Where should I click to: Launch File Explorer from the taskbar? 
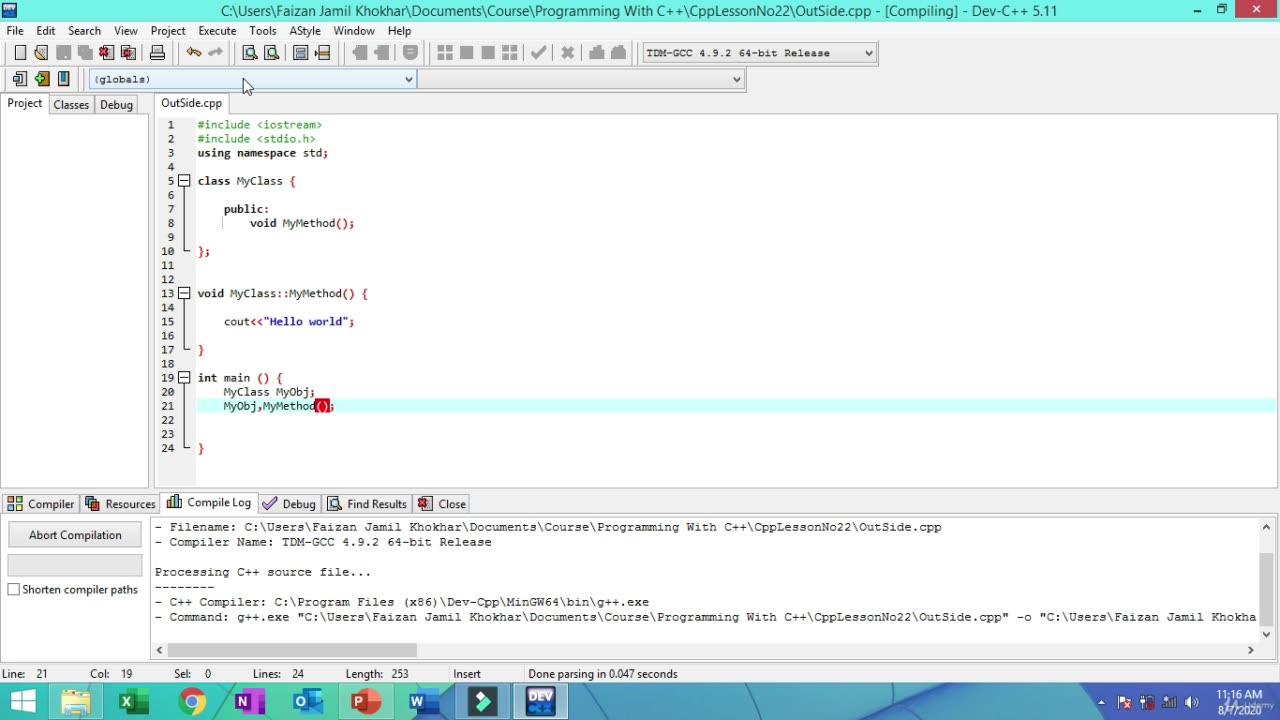[76, 702]
